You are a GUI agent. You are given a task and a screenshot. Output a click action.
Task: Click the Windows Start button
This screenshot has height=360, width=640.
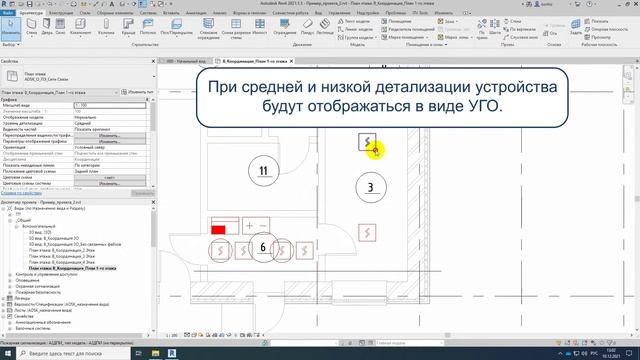click(8, 353)
